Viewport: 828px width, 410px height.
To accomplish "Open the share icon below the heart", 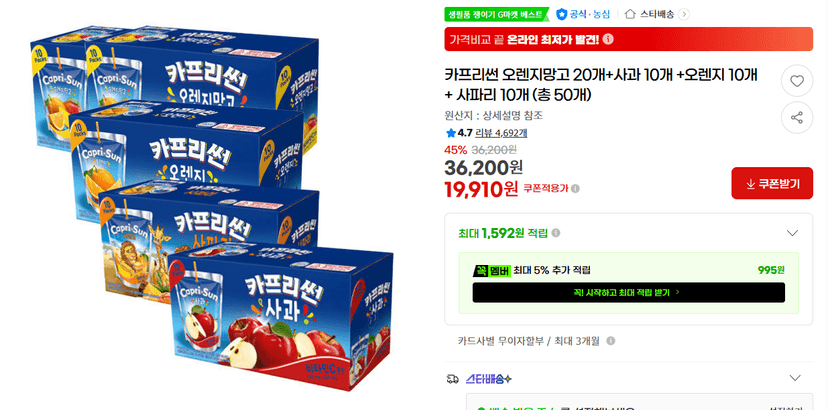I will click(797, 117).
